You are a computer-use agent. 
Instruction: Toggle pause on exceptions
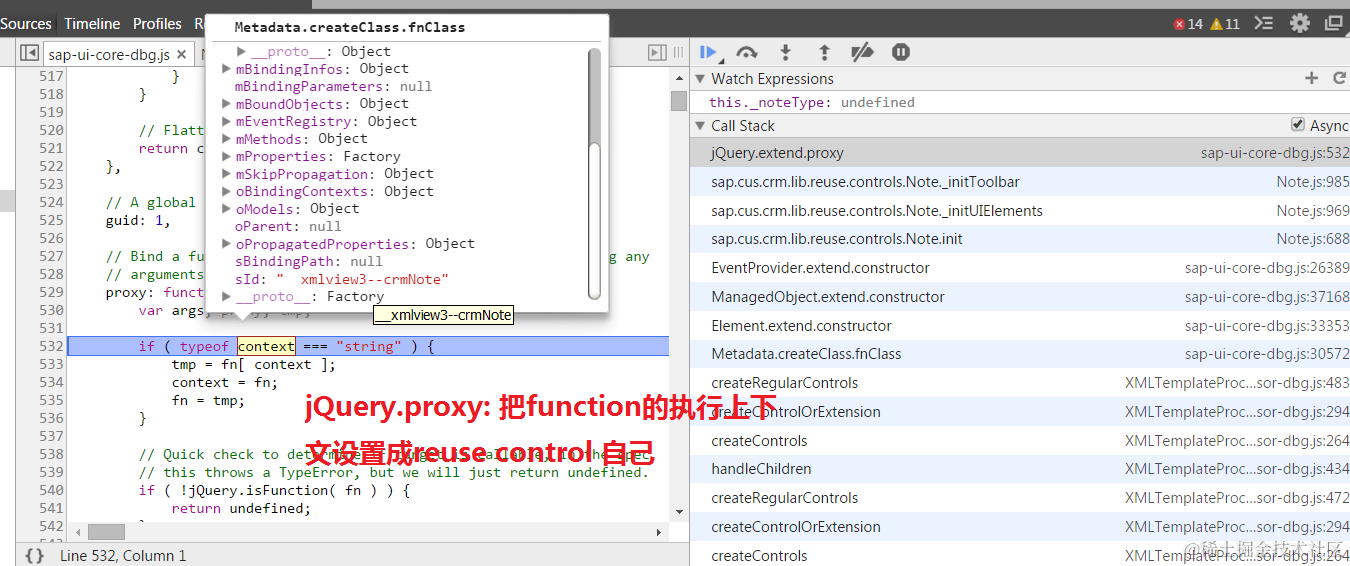(x=901, y=52)
